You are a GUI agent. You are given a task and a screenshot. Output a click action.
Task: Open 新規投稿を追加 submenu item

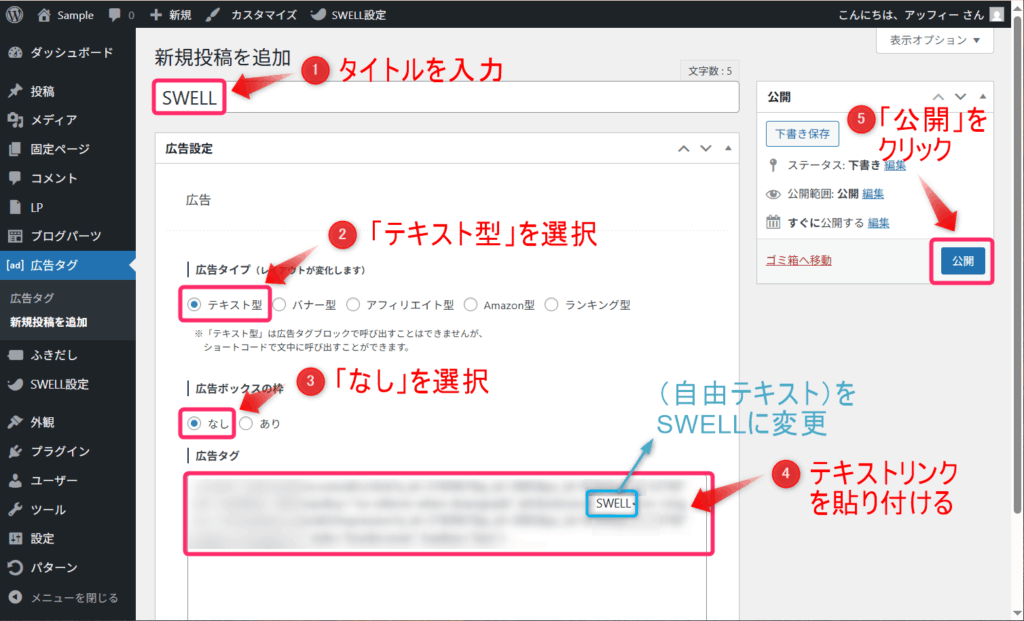tap(48, 322)
